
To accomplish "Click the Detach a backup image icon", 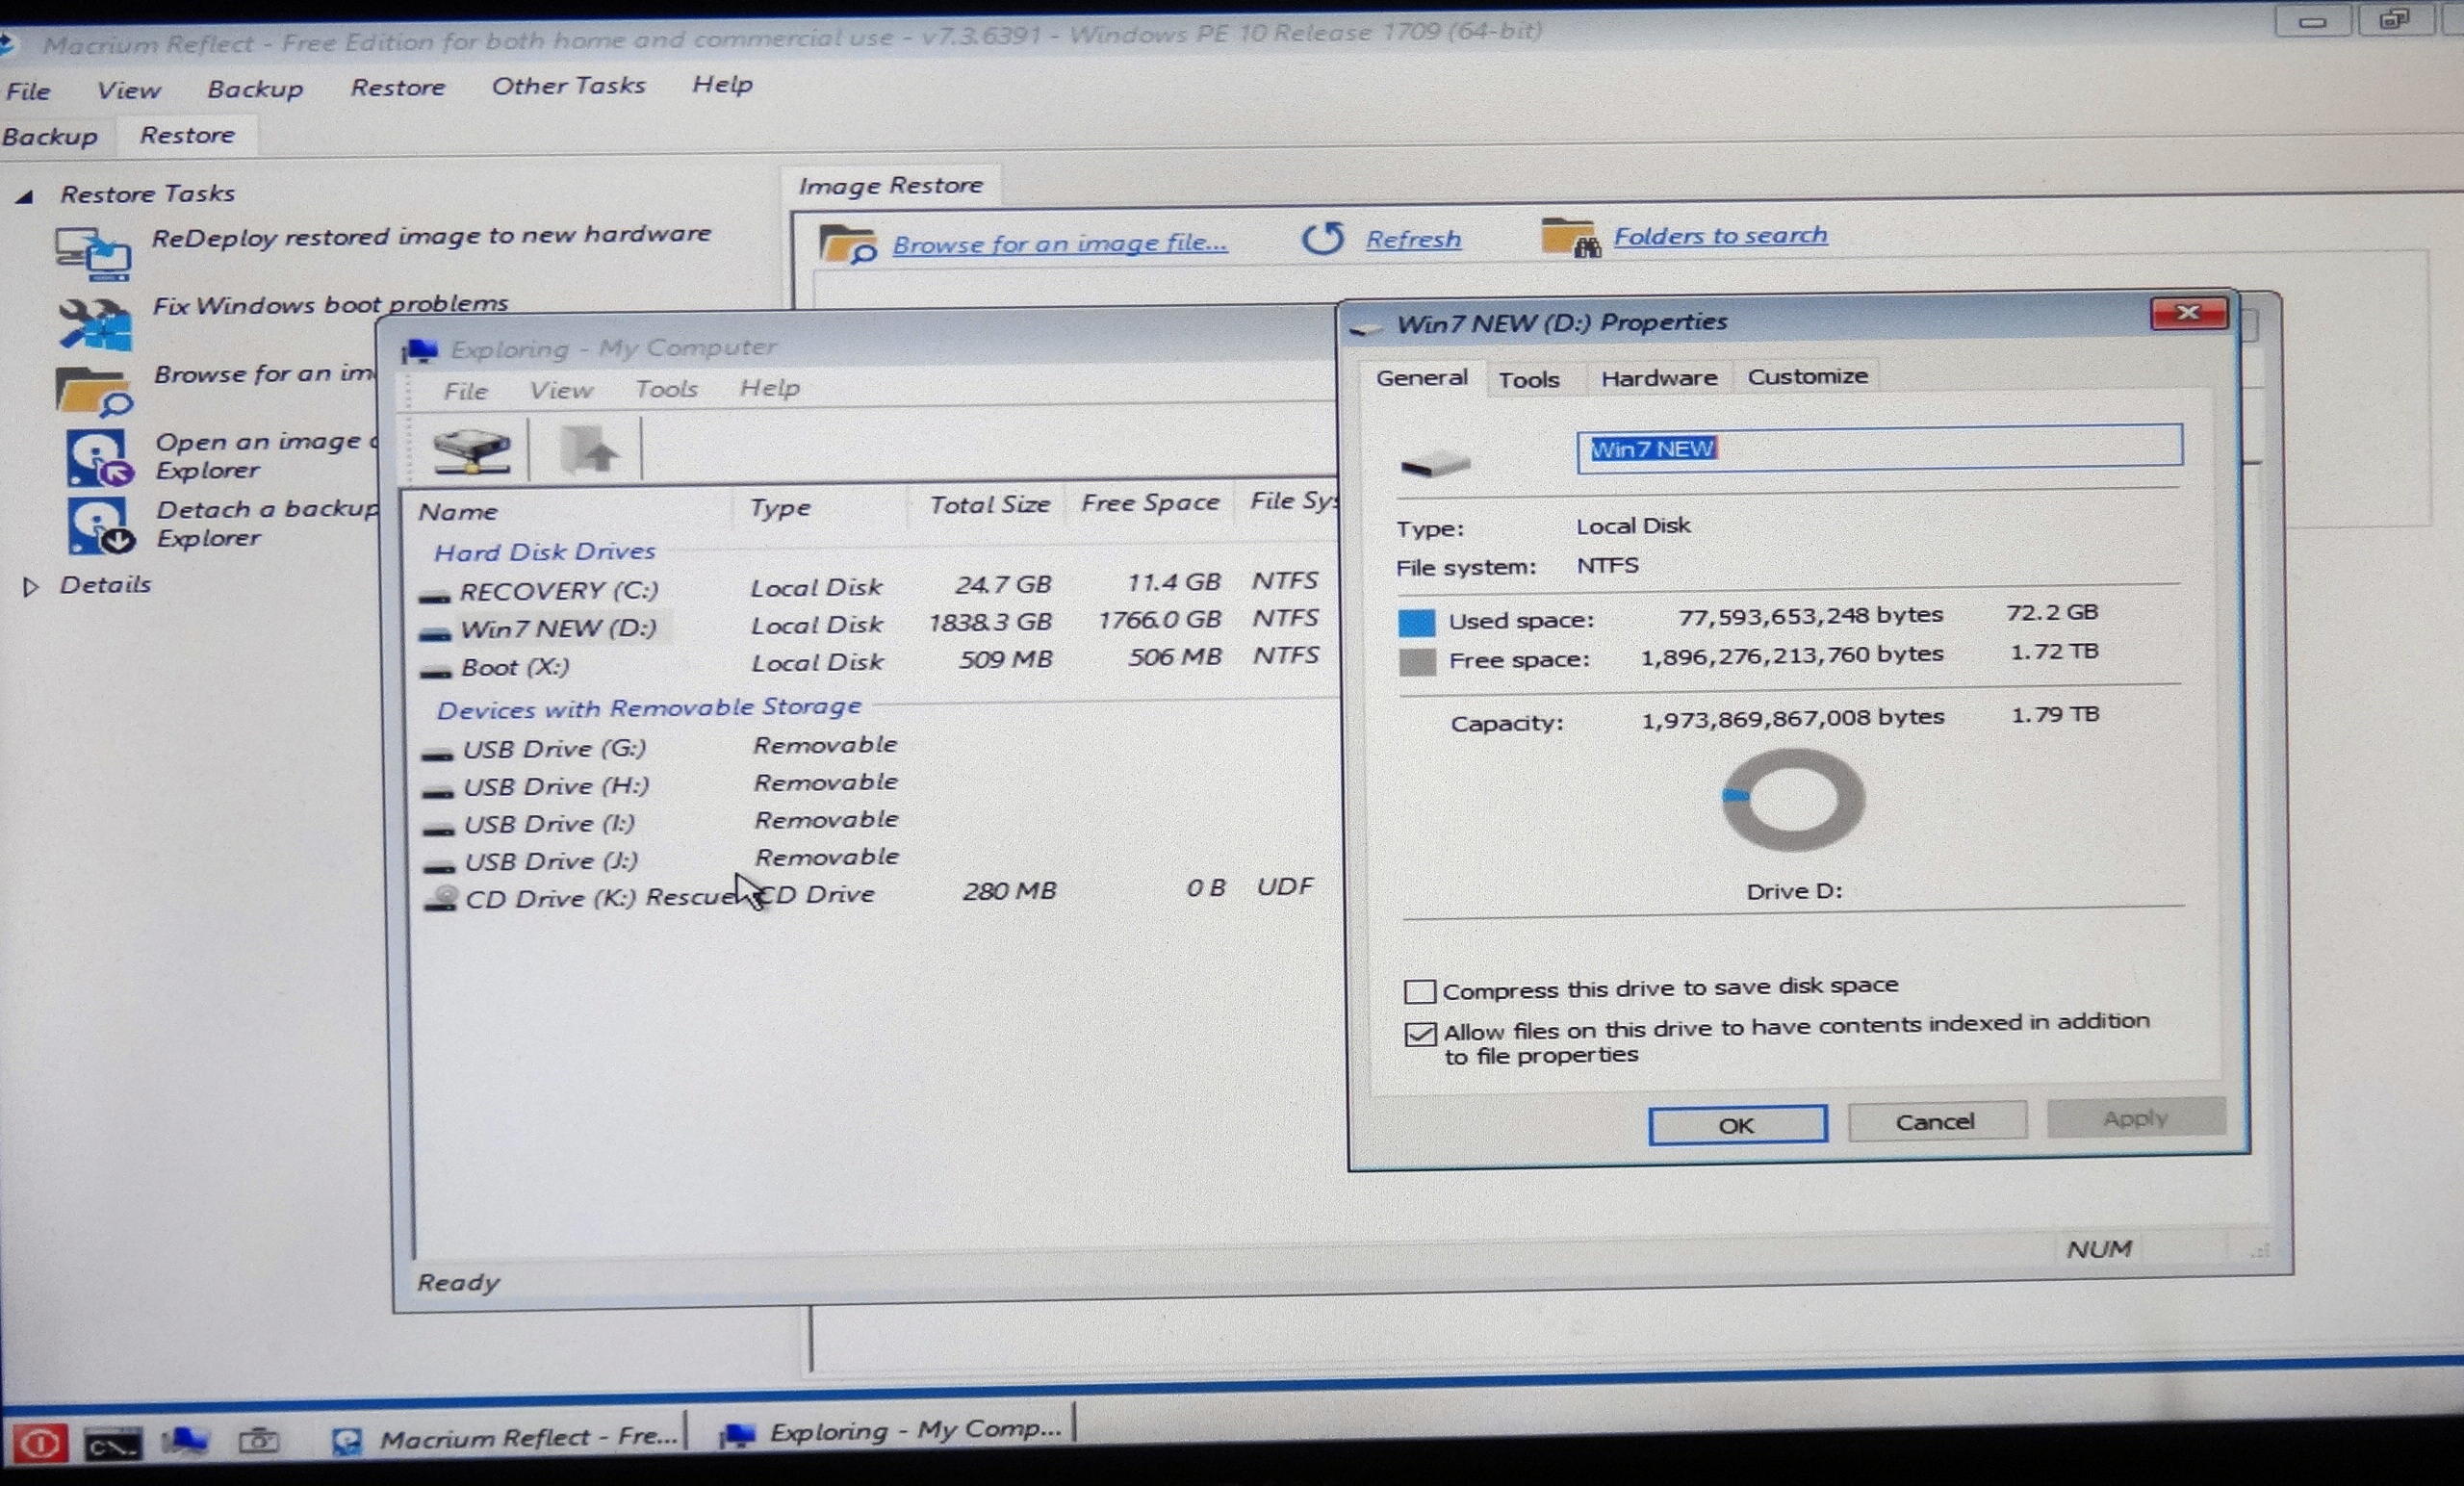I will 100,526.
